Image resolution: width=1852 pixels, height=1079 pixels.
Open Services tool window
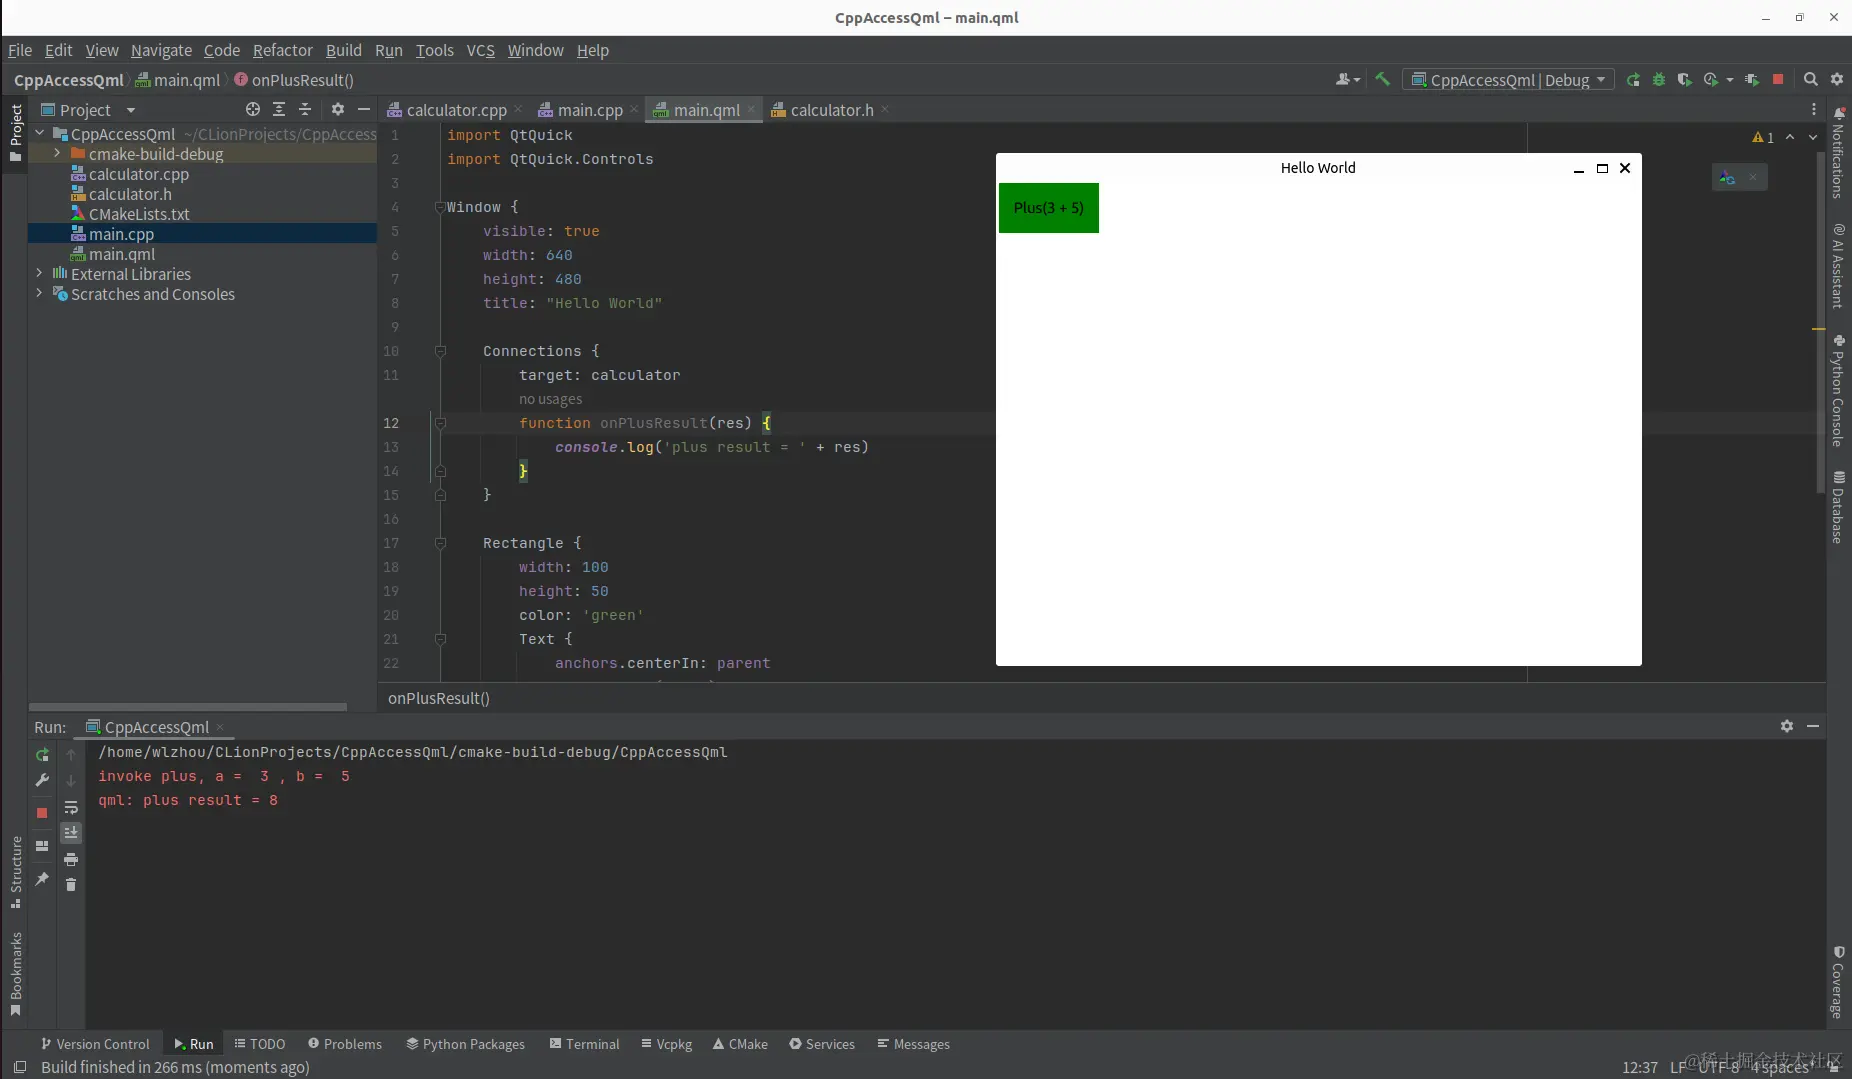[x=822, y=1043]
